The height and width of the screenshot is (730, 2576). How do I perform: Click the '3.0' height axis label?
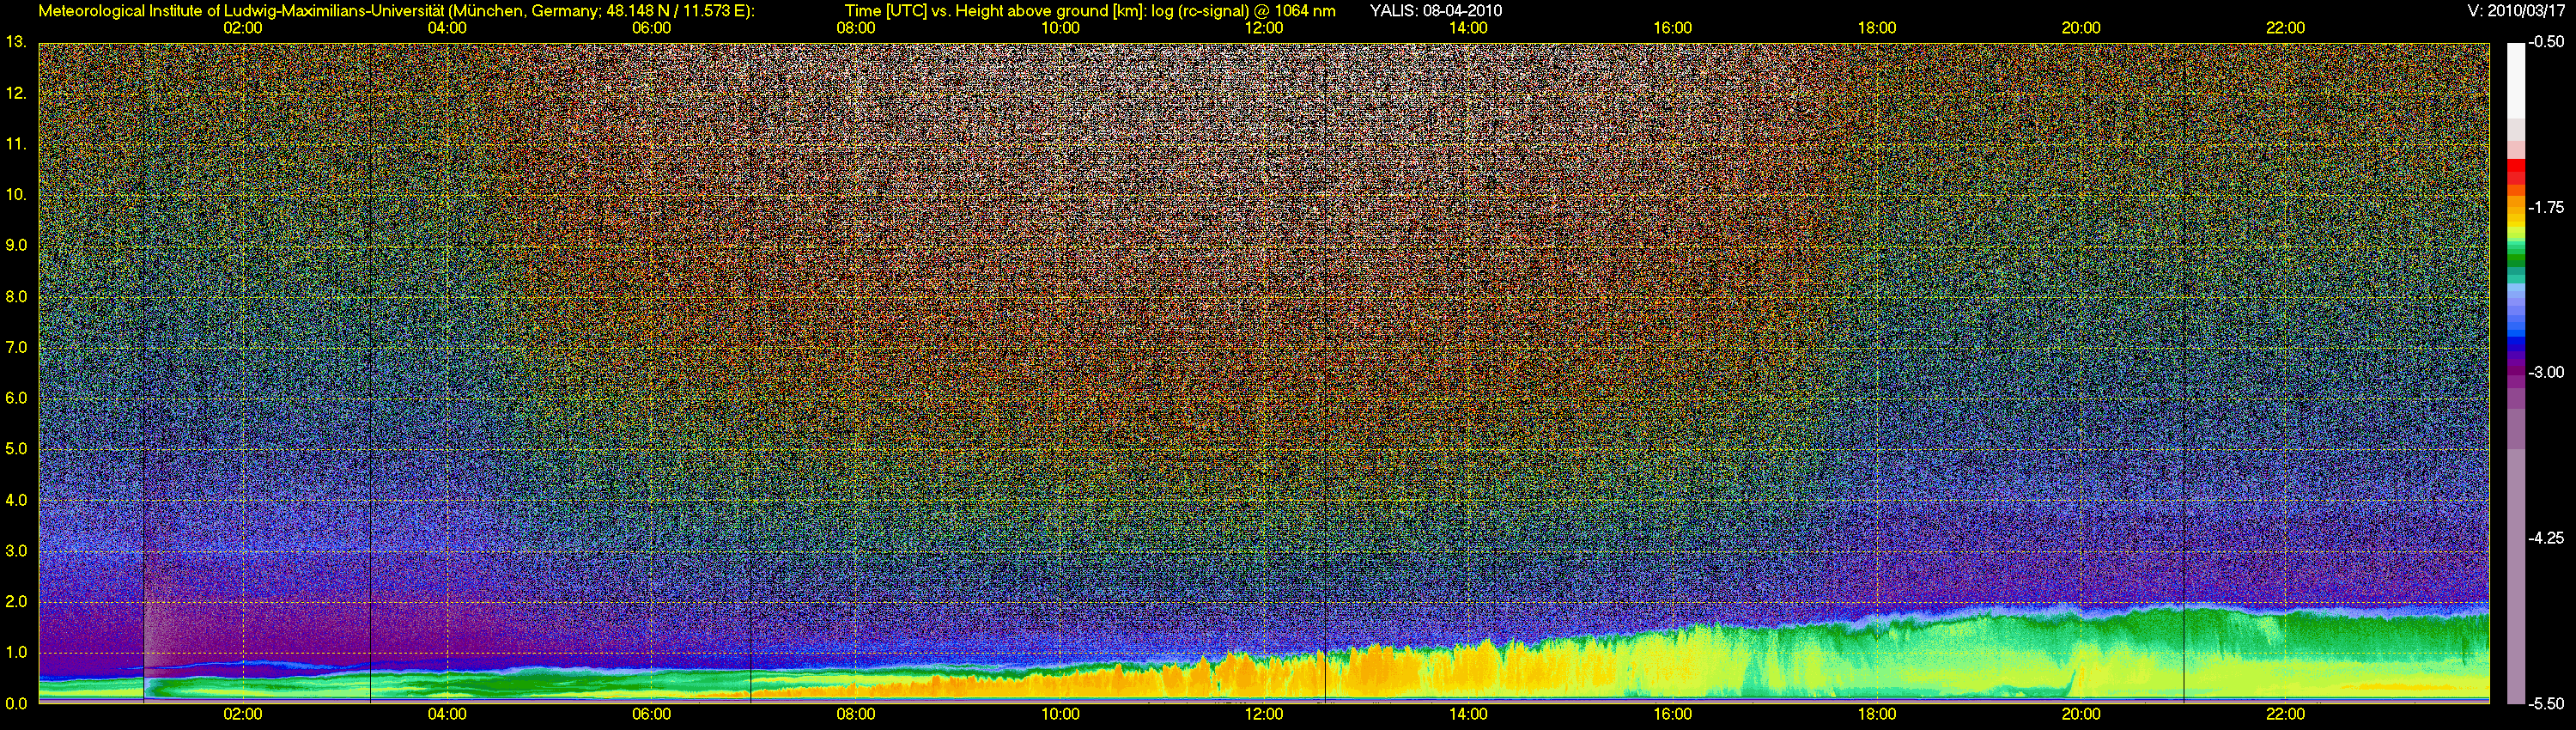point(16,551)
